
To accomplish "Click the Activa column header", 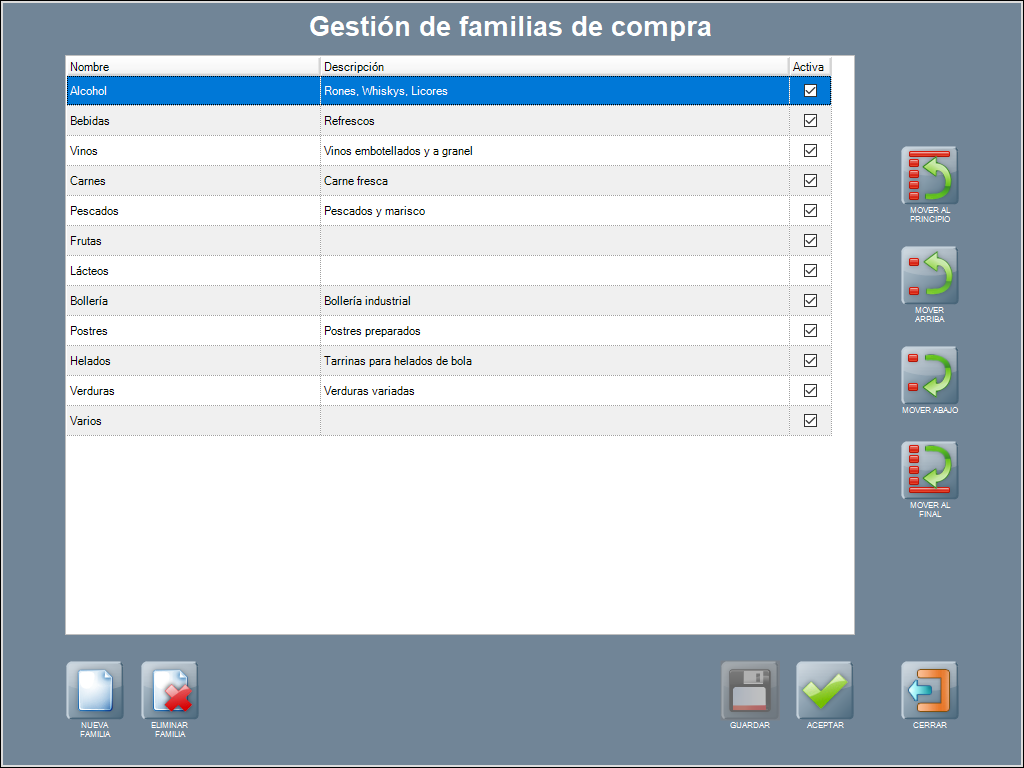I will point(808,67).
